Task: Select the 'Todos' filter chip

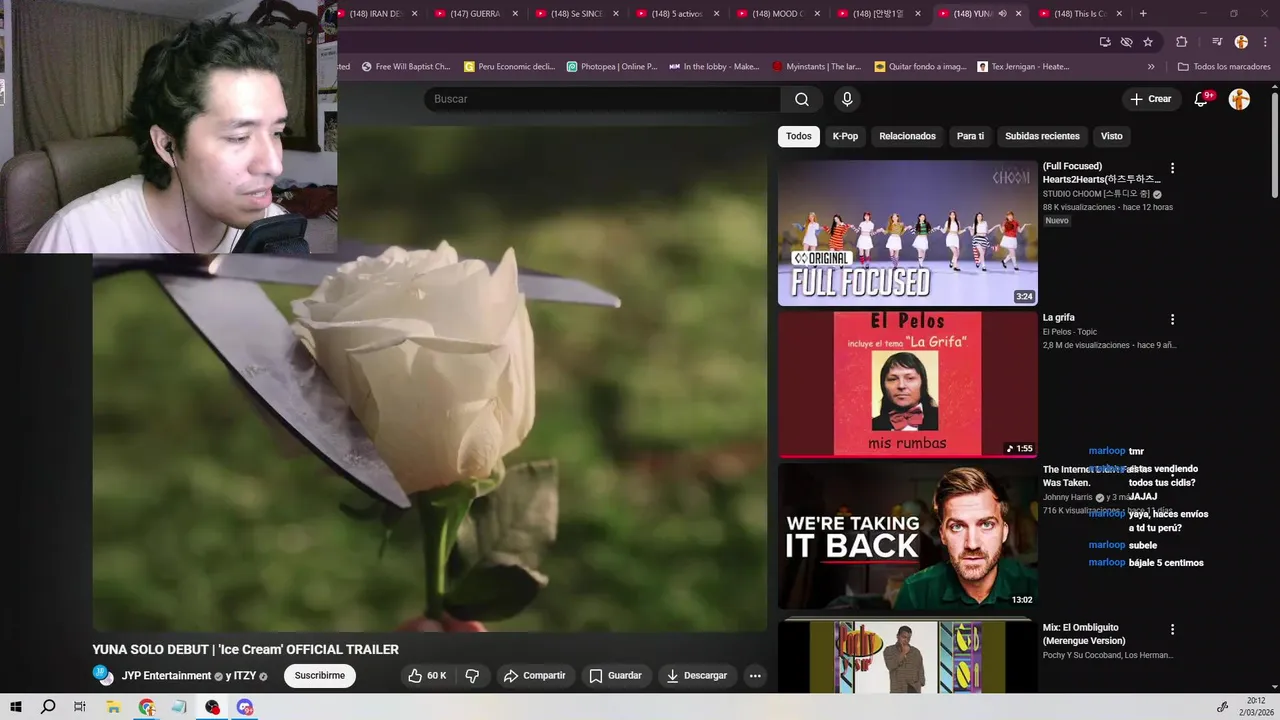Action: pyautogui.click(x=799, y=136)
